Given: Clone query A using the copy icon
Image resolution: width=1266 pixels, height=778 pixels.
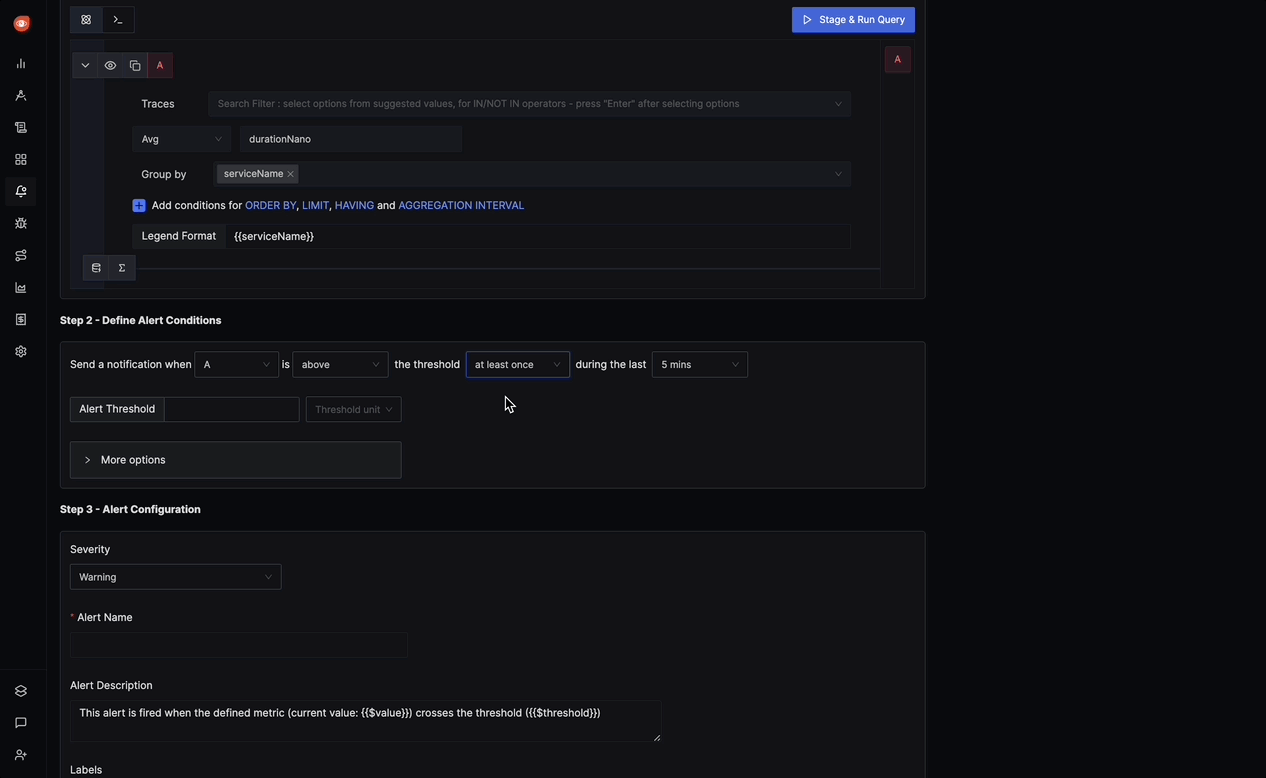Looking at the screenshot, I should point(134,65).
